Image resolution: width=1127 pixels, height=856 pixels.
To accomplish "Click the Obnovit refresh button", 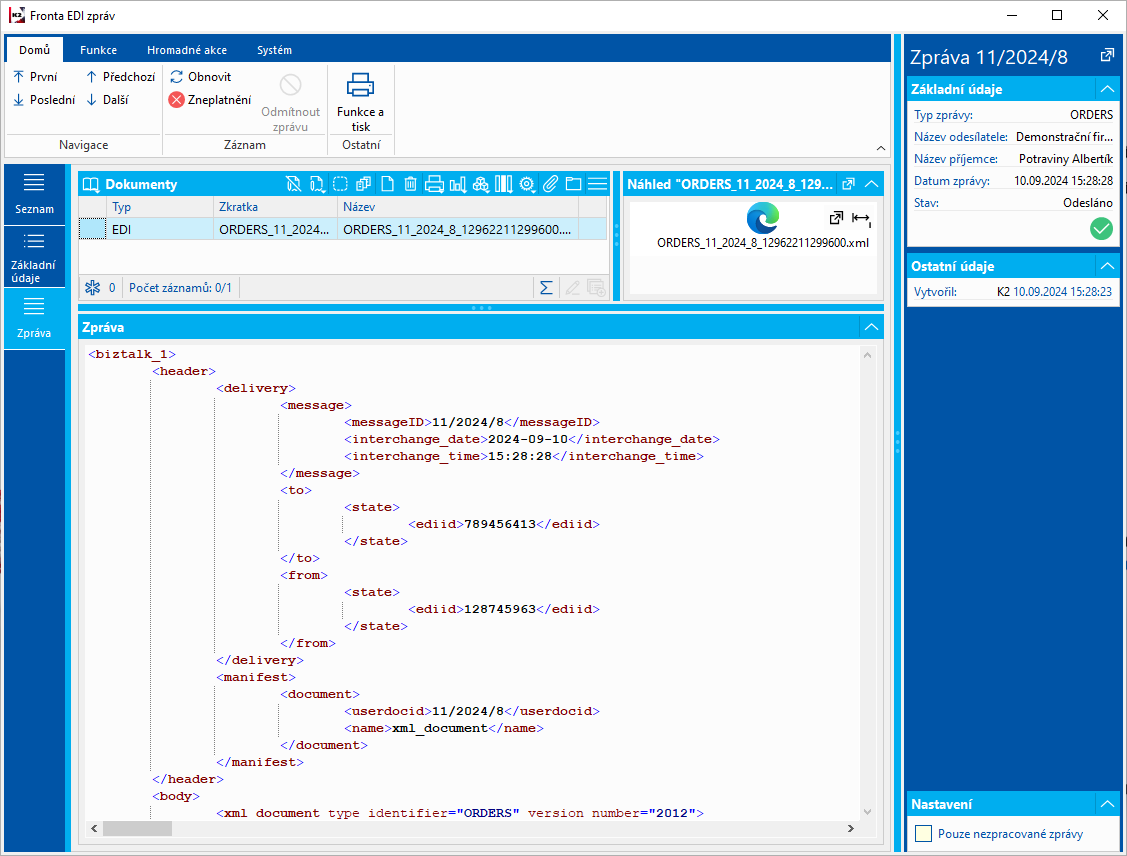I will coord(200,77).
